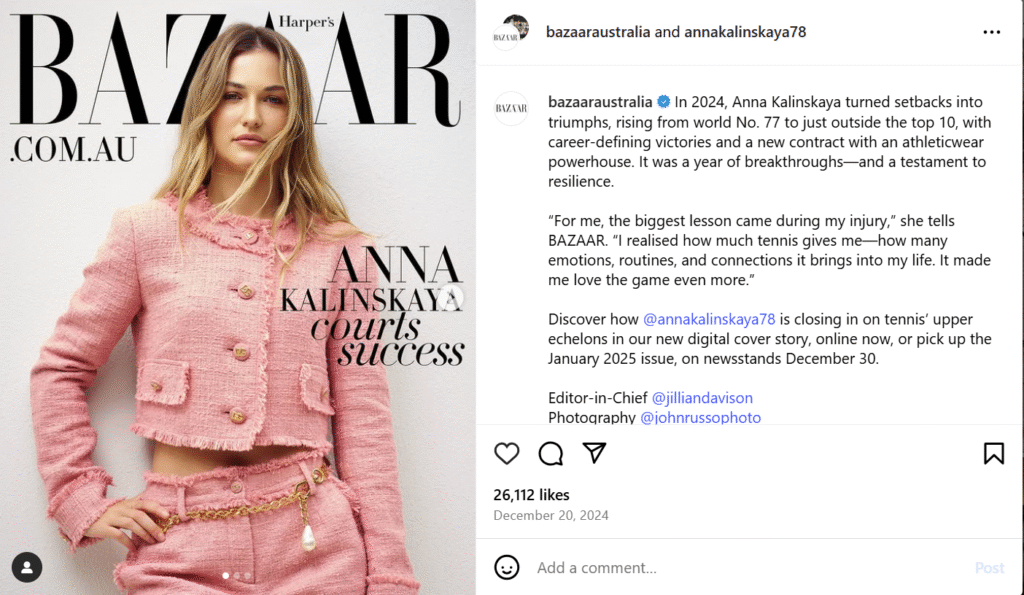1024x595 pixels.
Task: Visit the @johnrussophoto photographer link
Action: point(700,417)
